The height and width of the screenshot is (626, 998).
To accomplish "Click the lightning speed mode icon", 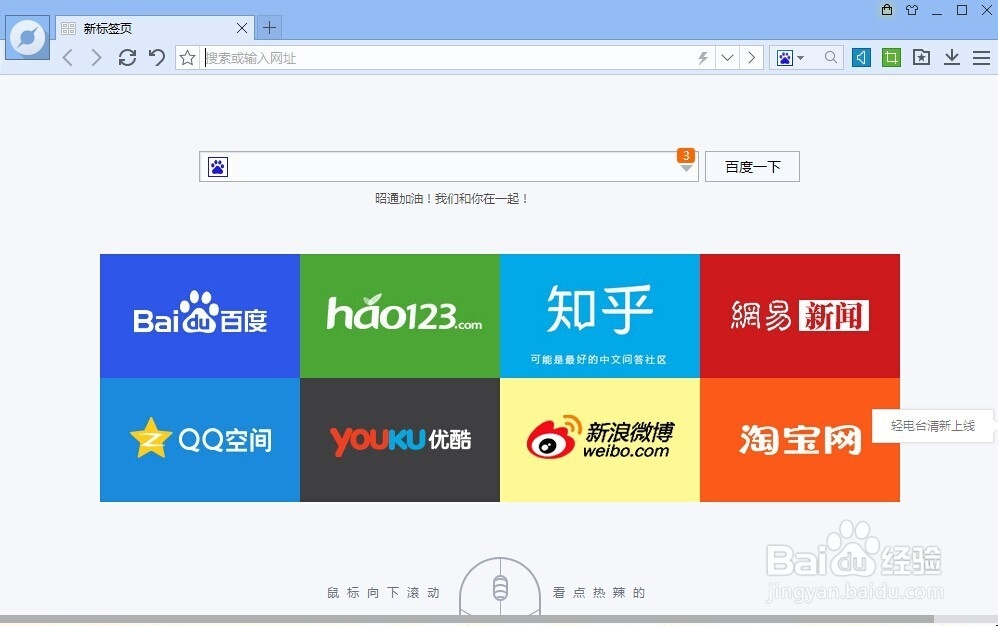I will [703, 58].
